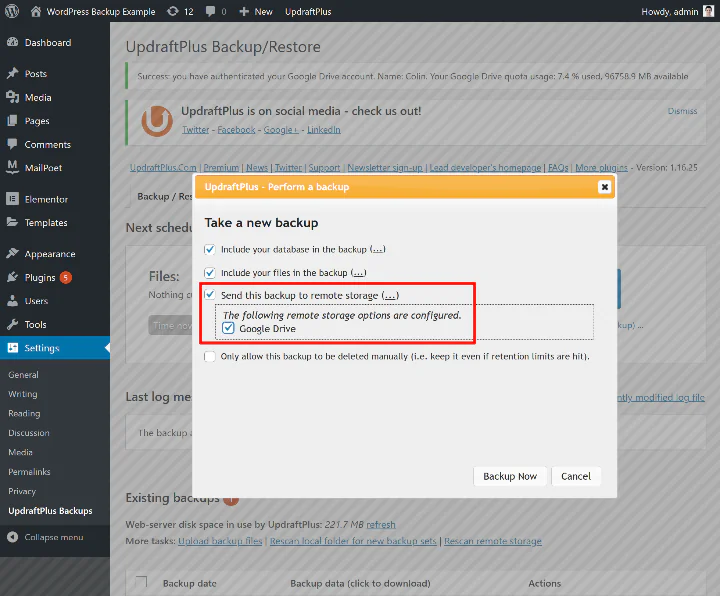Click the Backup Now button

[510, 476]
